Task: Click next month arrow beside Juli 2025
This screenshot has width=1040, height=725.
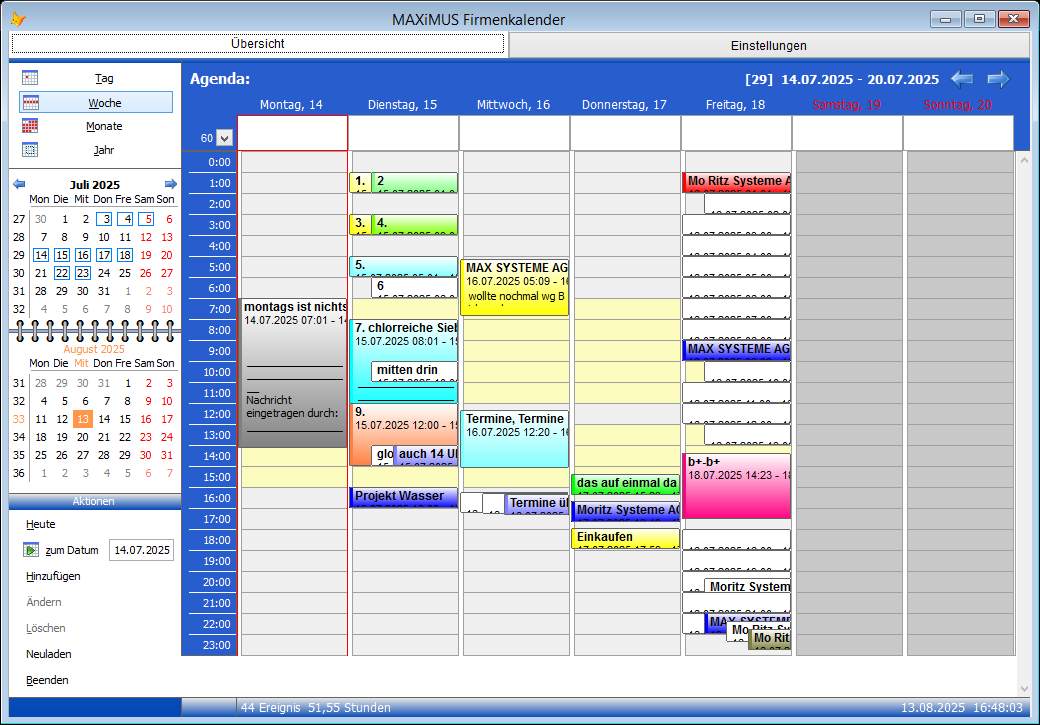Action: tap(171, 184)
